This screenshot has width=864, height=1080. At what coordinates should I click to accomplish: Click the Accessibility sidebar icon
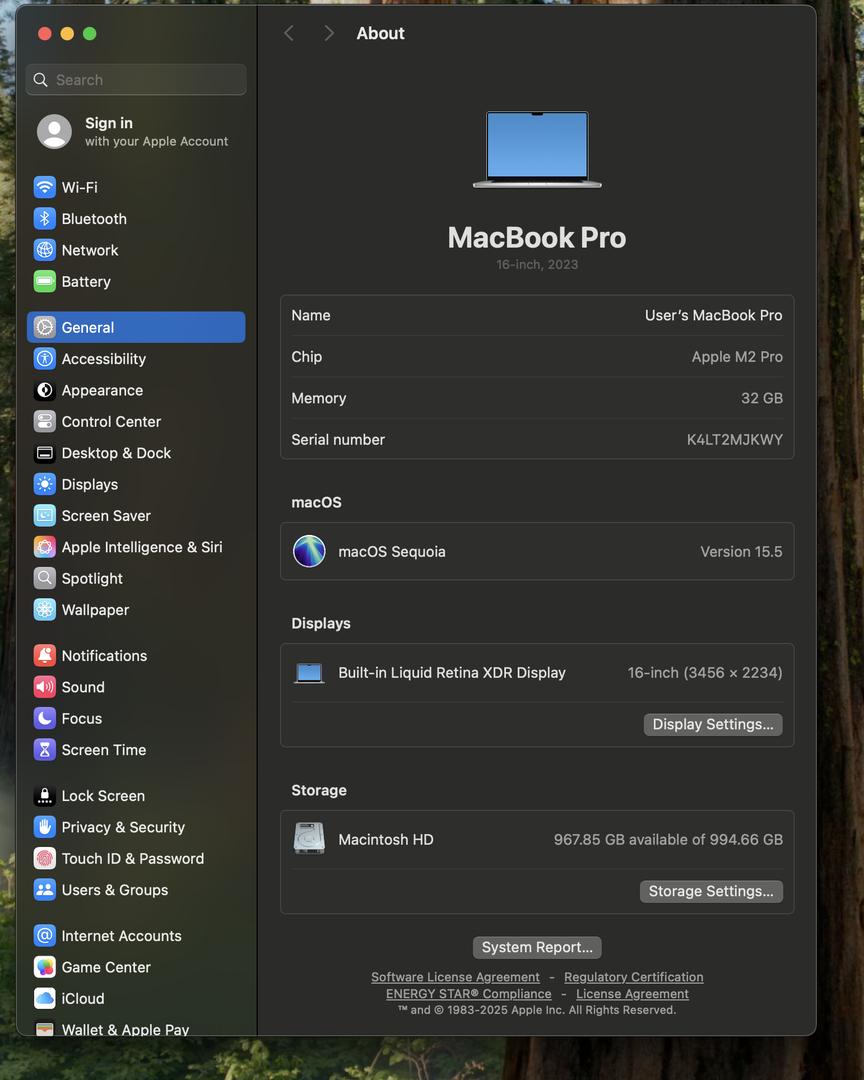44,359
